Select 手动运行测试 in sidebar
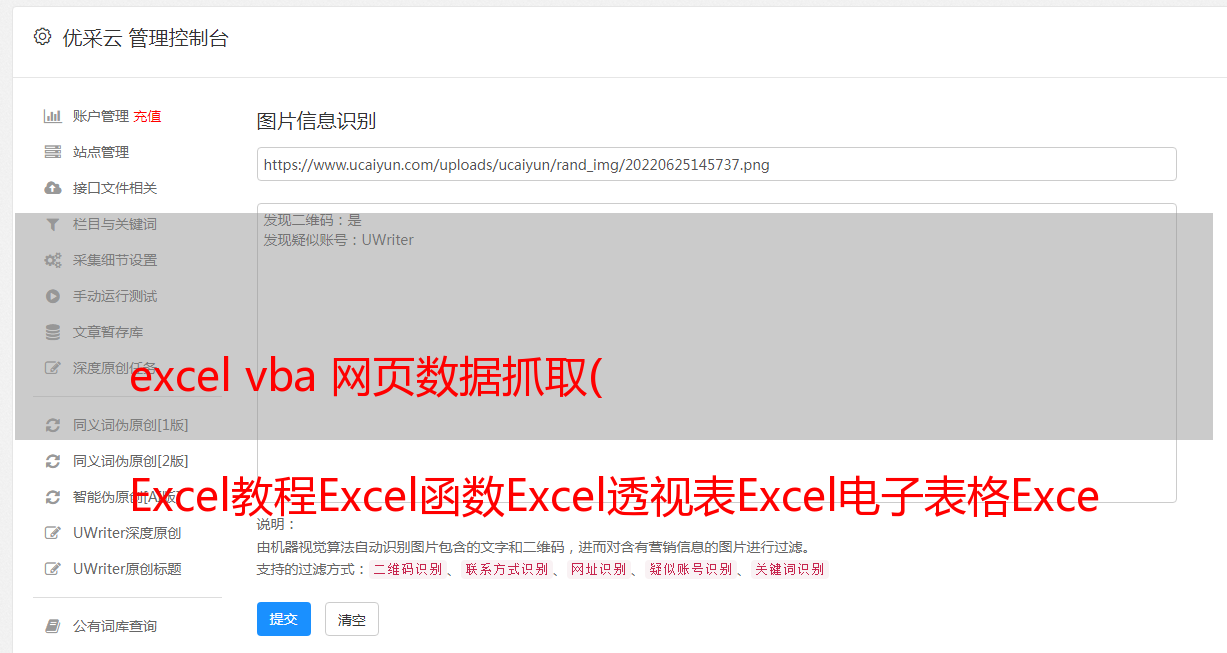1227x653 pixels. click(115, 296)
